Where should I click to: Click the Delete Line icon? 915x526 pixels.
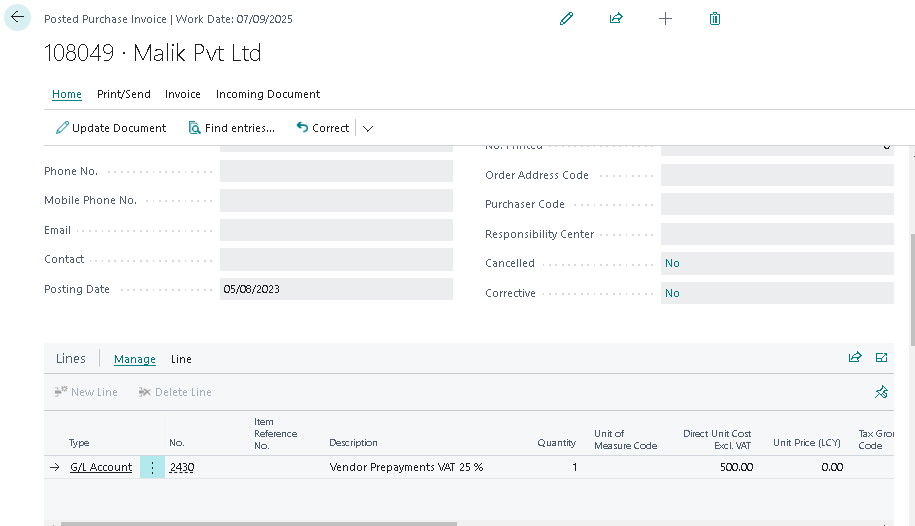[x=145, y=392]
